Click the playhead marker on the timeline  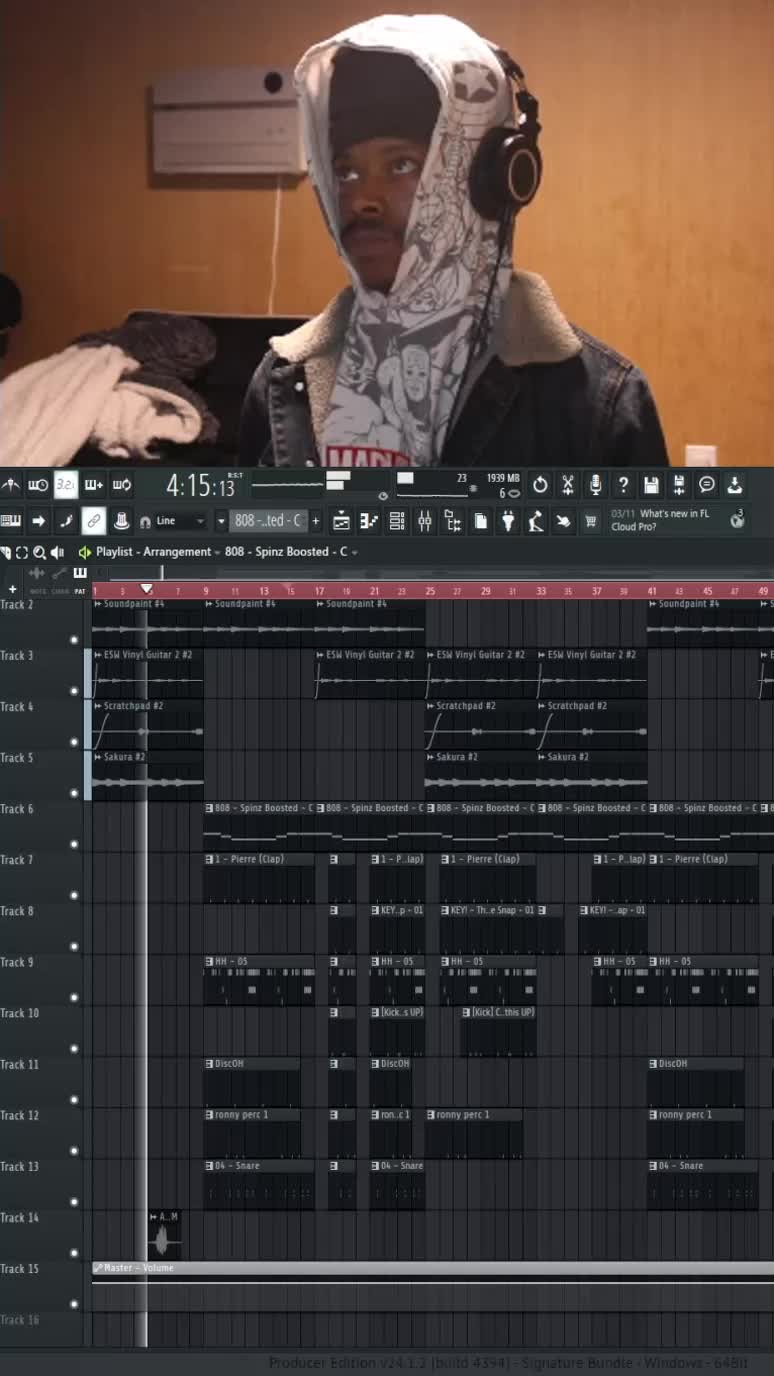[x=146, y=590]
